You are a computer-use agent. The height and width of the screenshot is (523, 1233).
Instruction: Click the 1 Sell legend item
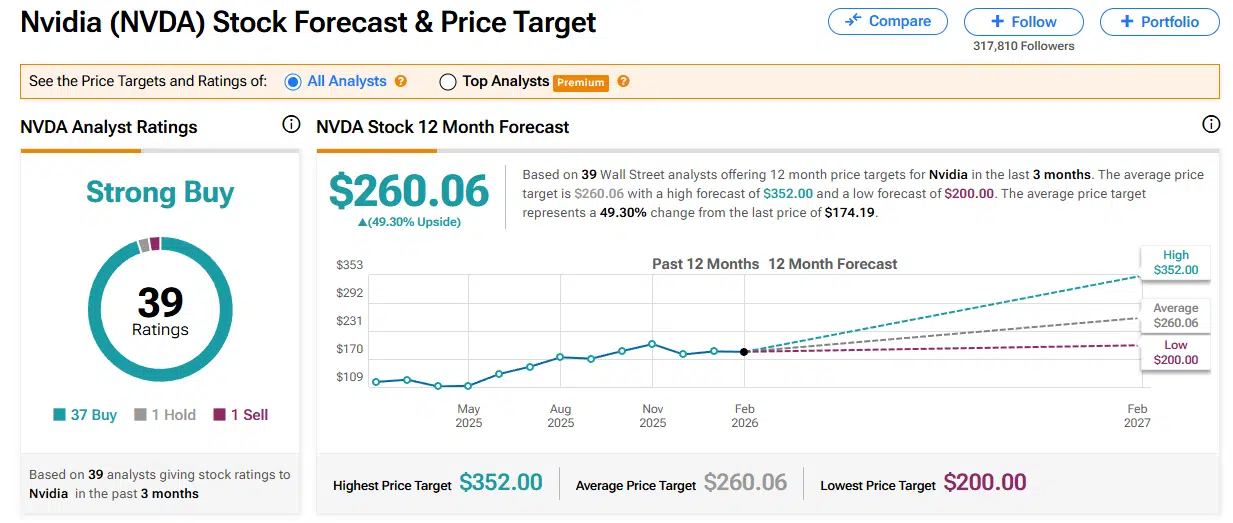coord(241,415)
